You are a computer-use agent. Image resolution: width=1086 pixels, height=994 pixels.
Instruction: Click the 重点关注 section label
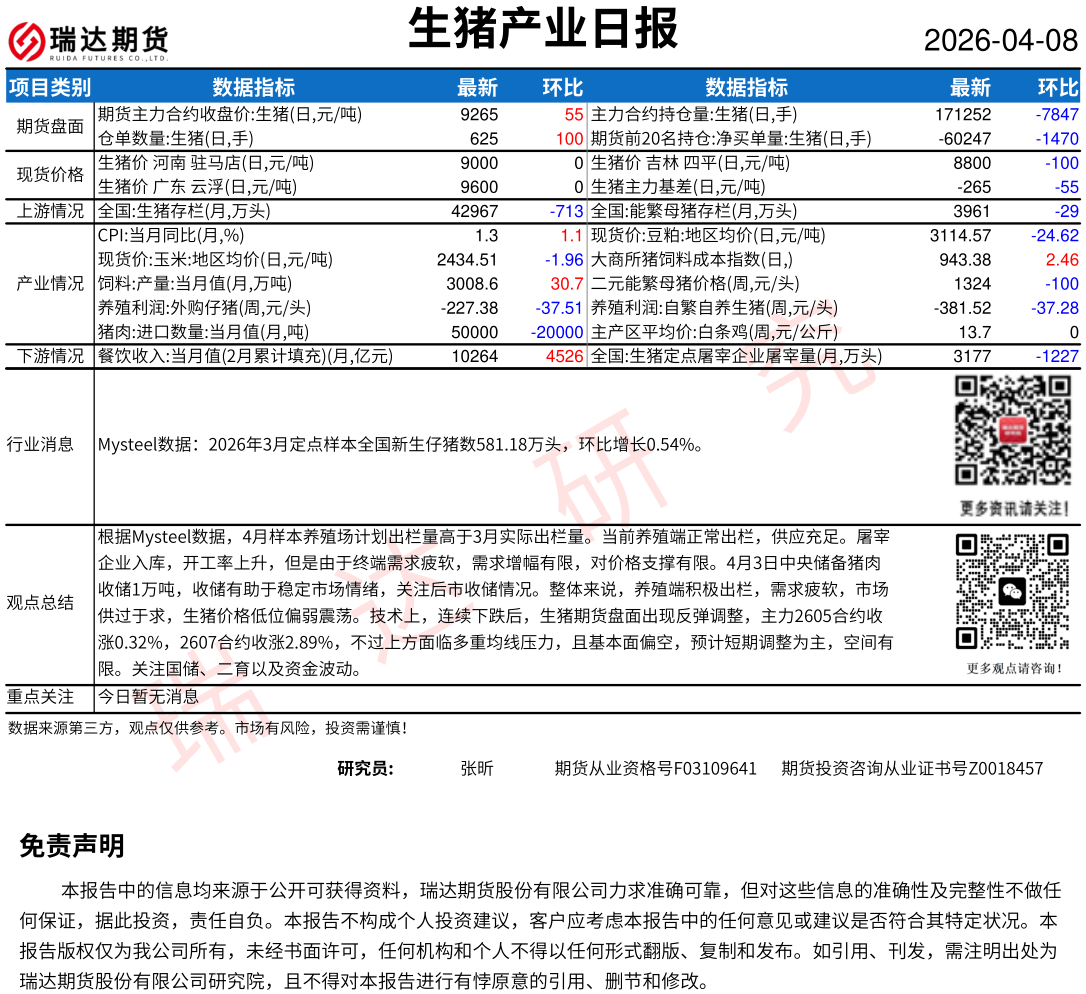(41, 696)
